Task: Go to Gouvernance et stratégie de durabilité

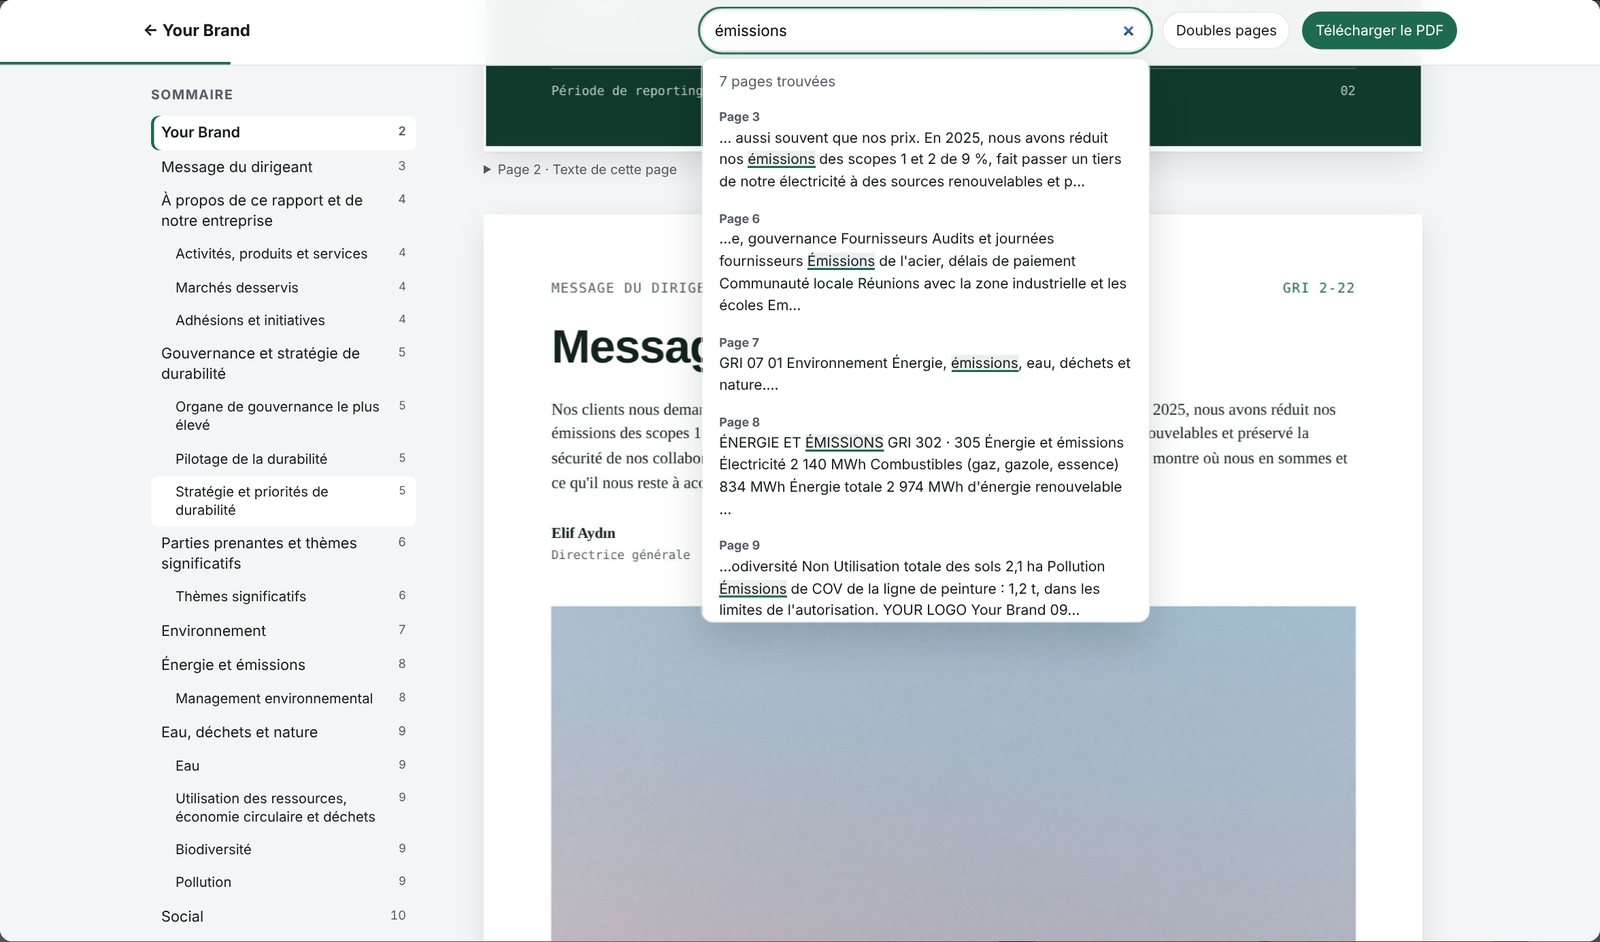Action: [x=284, y=363]
